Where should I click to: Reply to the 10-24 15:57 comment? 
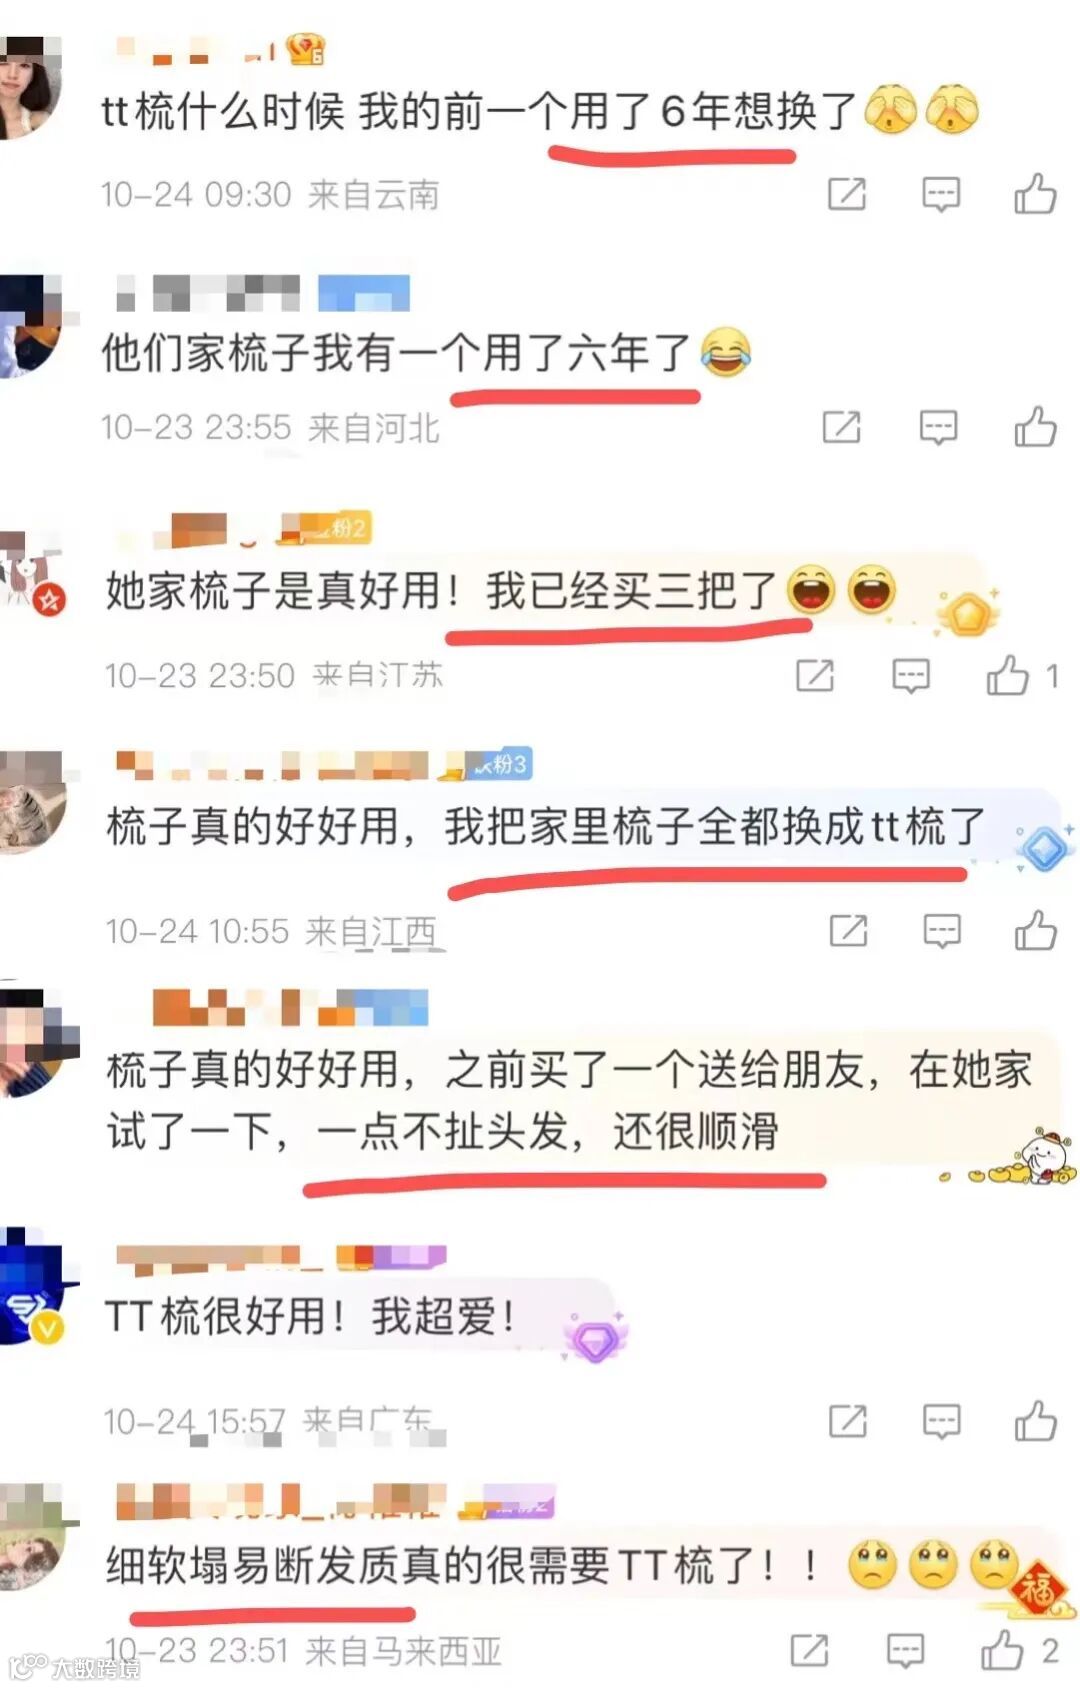[941, 1421]
